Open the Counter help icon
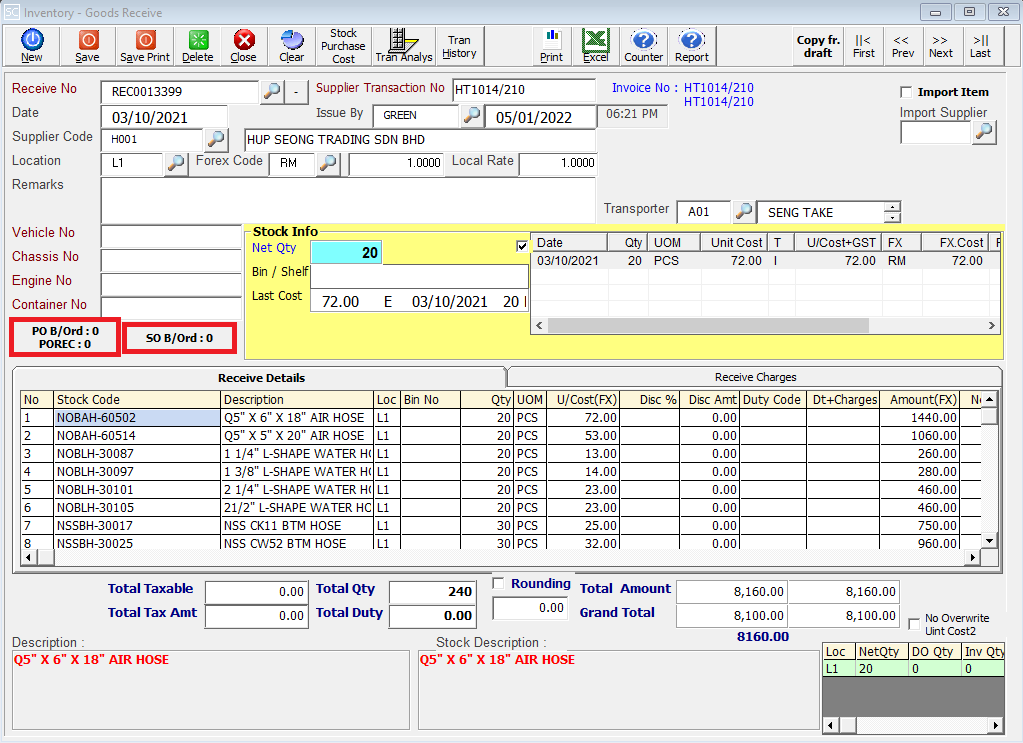The width and height of the screenshot is (1023, 743). pos(643,46)
